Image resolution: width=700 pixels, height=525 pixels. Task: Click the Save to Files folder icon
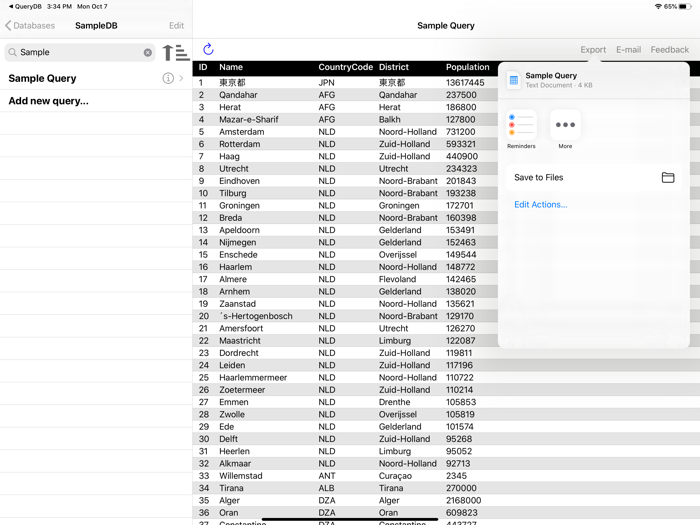[x=668, y=178]
